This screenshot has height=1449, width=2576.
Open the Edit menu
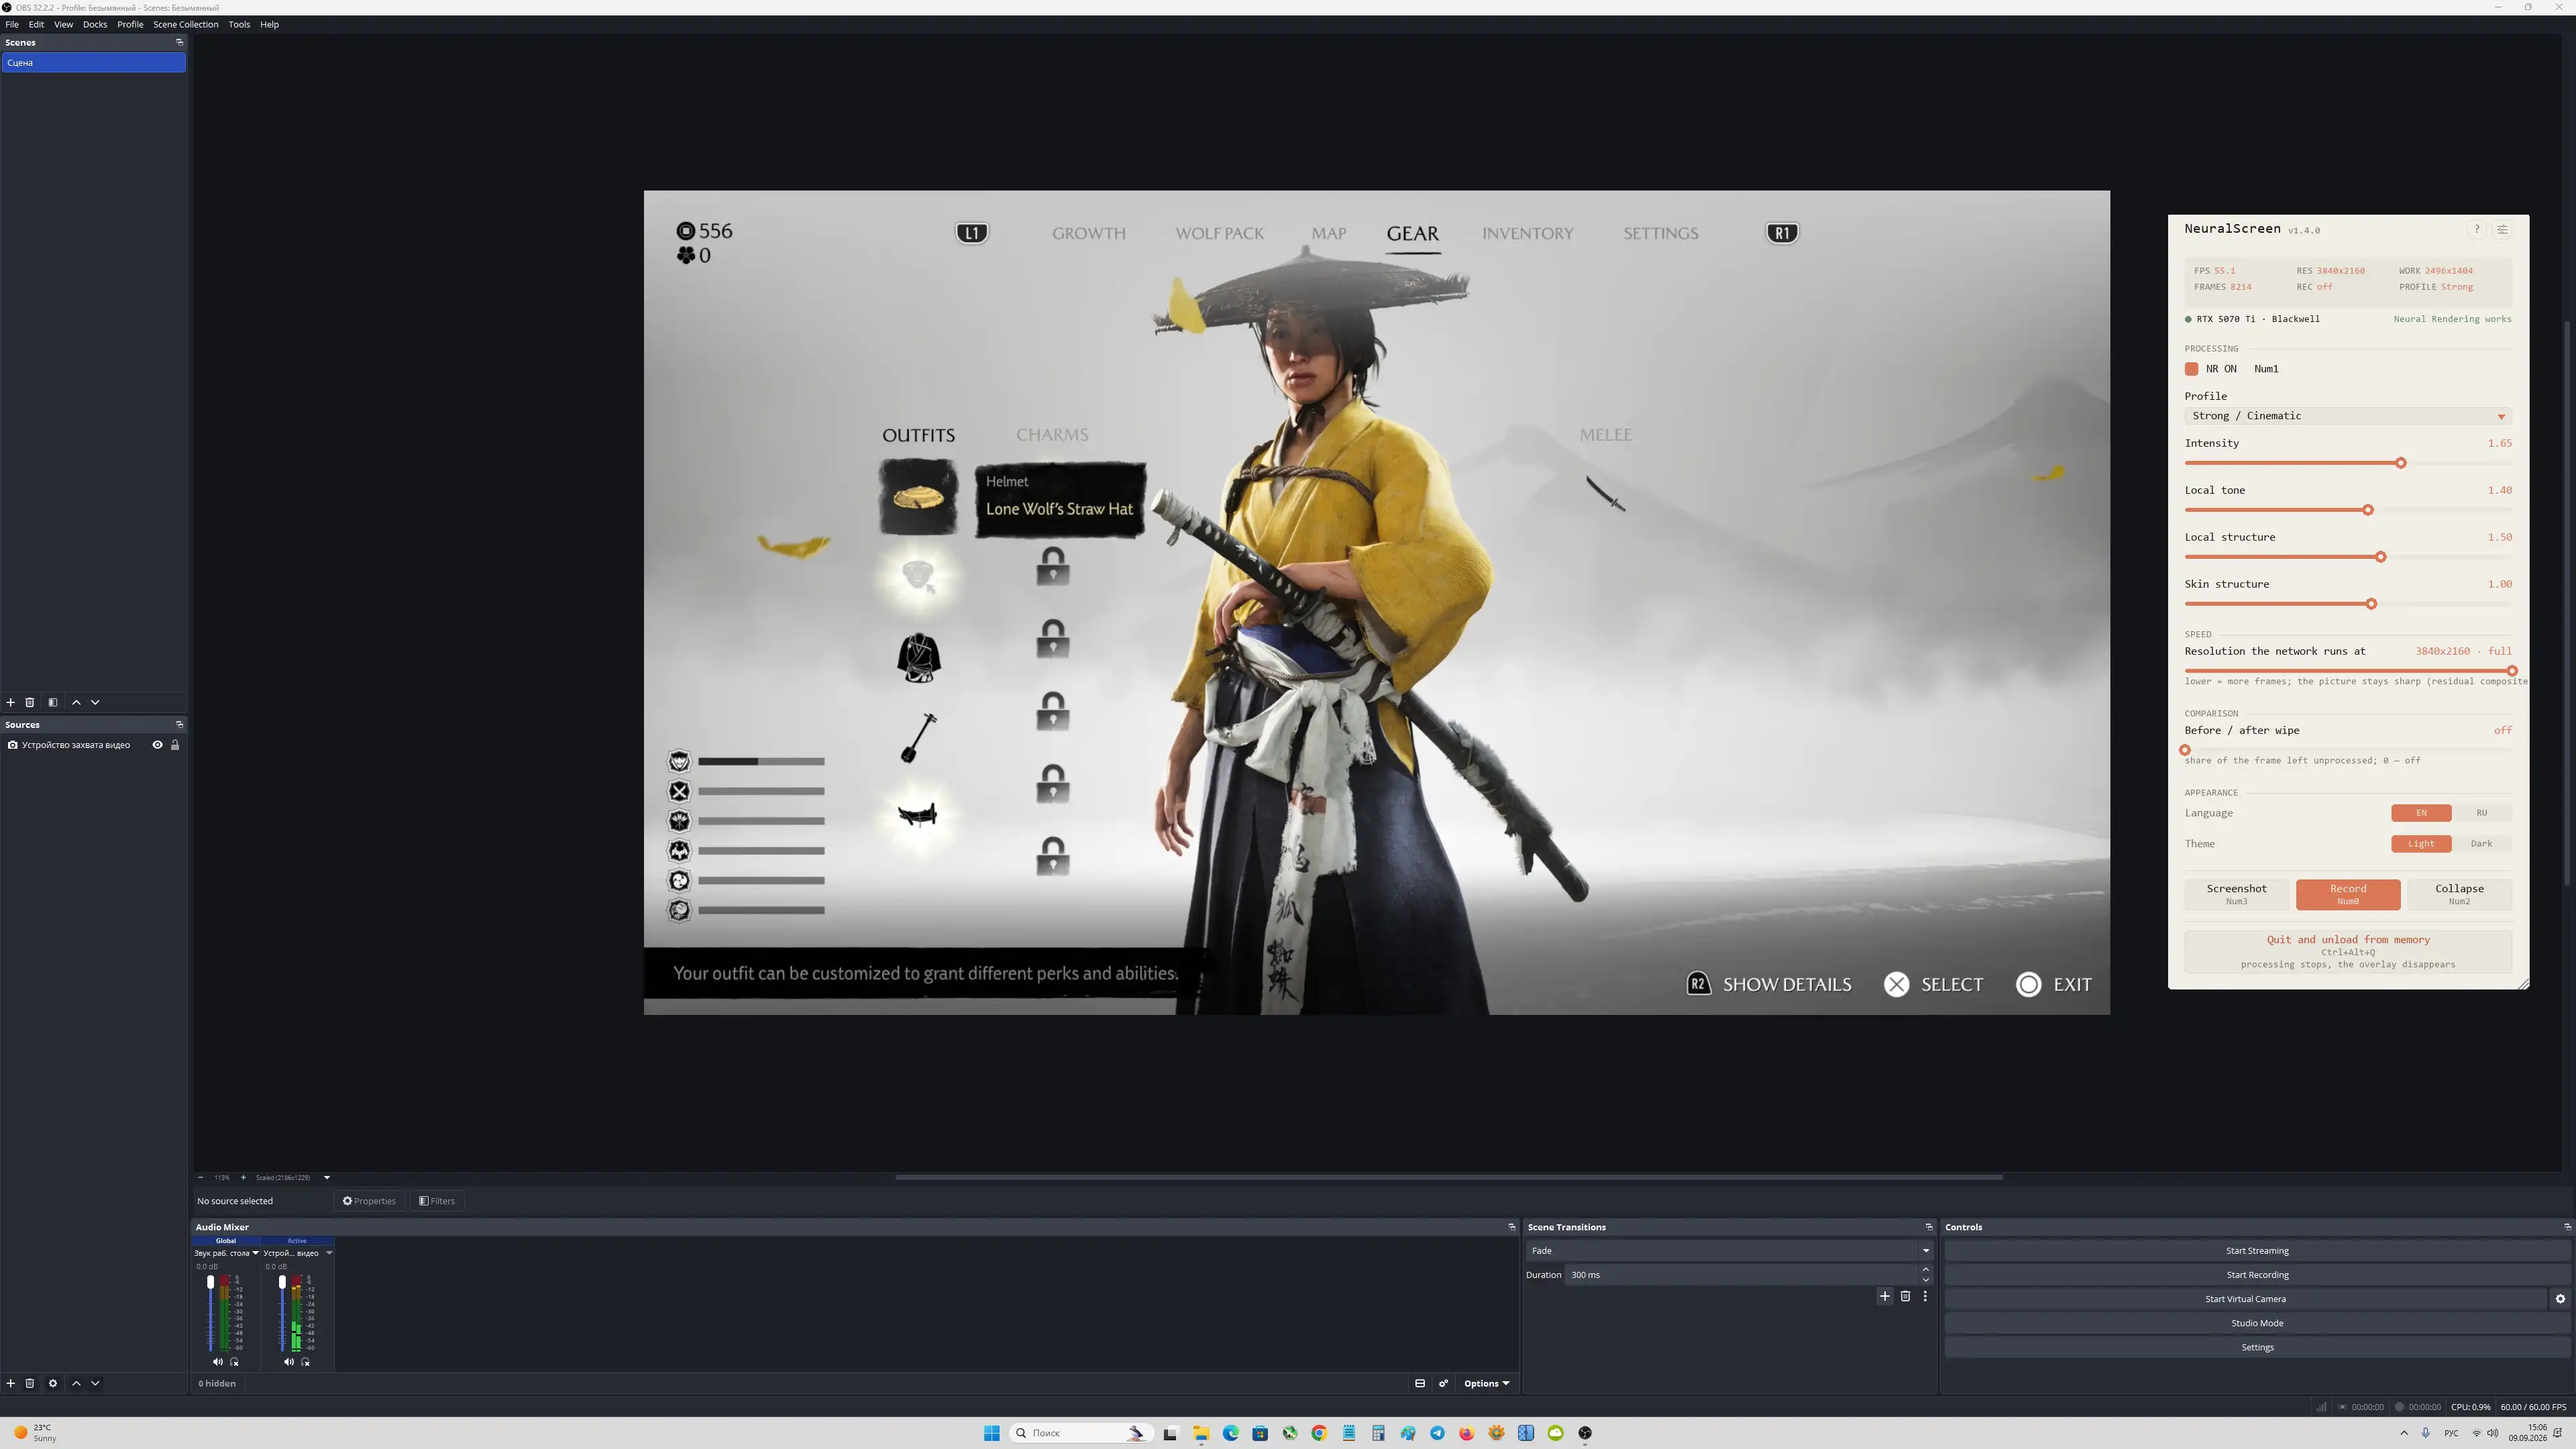[36, 24]
